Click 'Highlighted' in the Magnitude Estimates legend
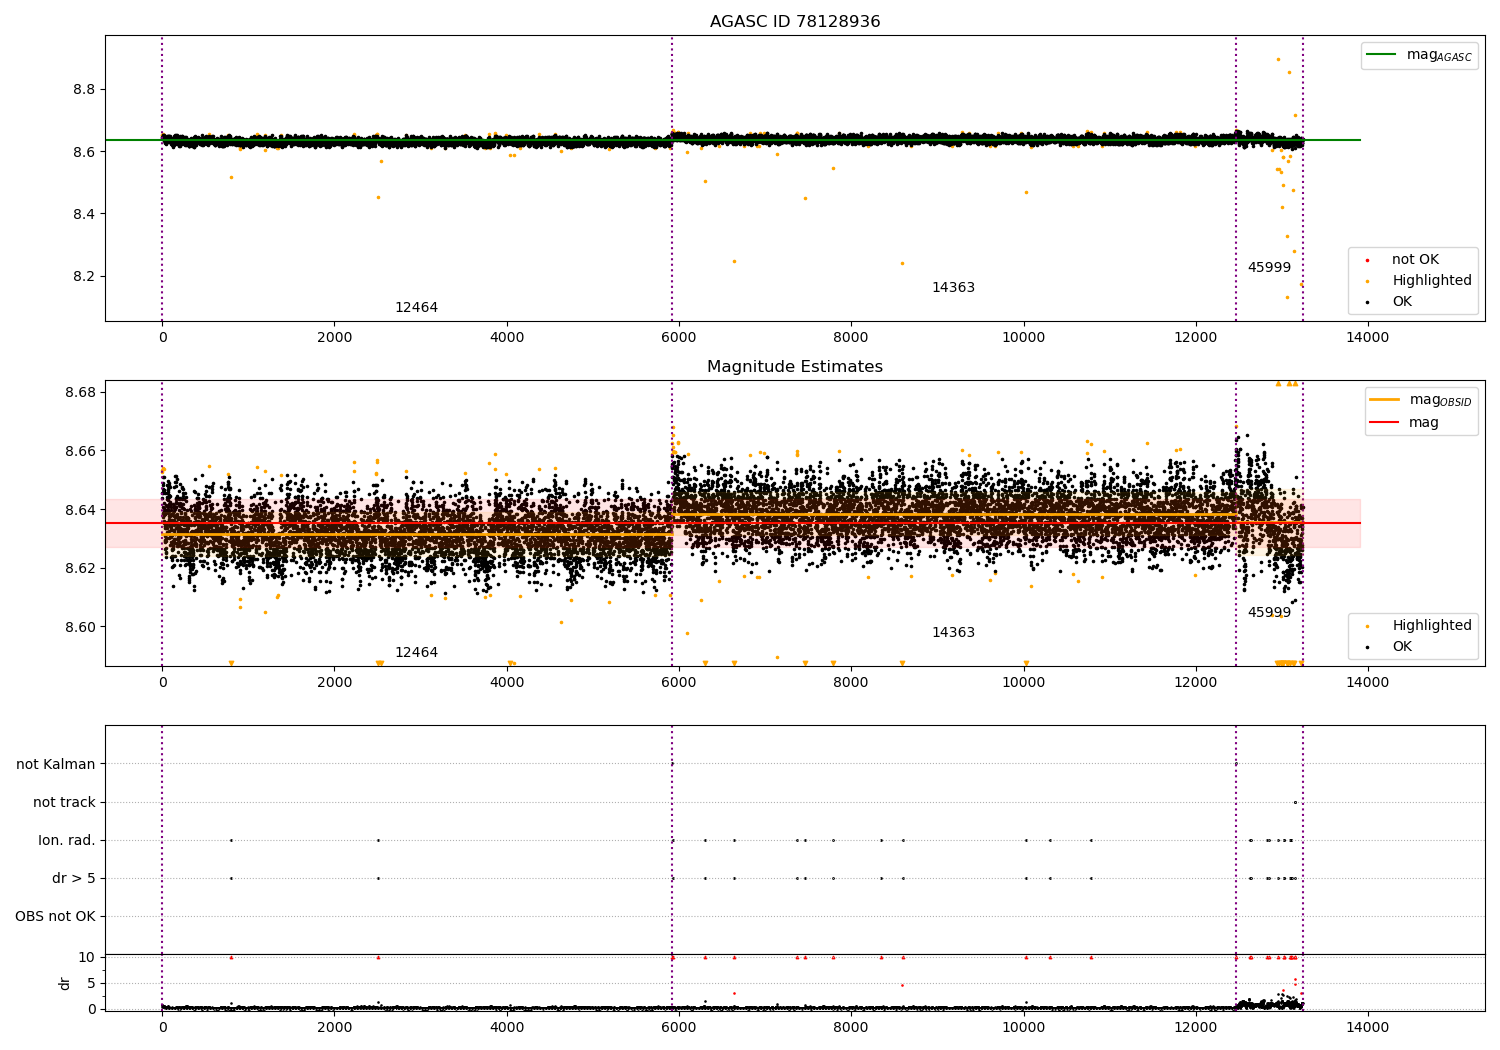The width and height of the screenshot is (1500, 1050). click(1417, 626)
